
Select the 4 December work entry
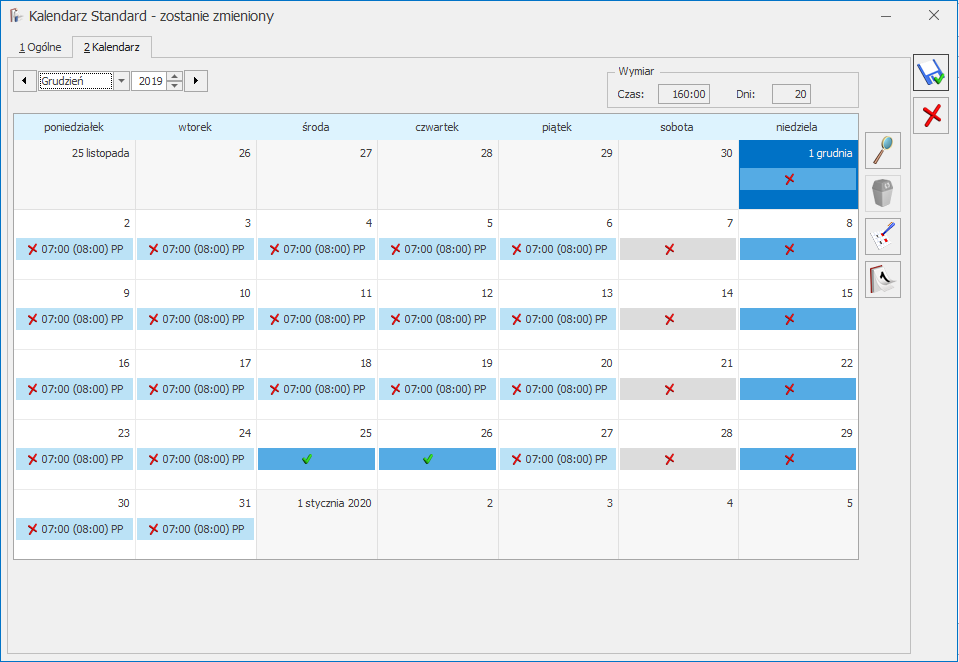pyautogui.click(x=316, y=249)
